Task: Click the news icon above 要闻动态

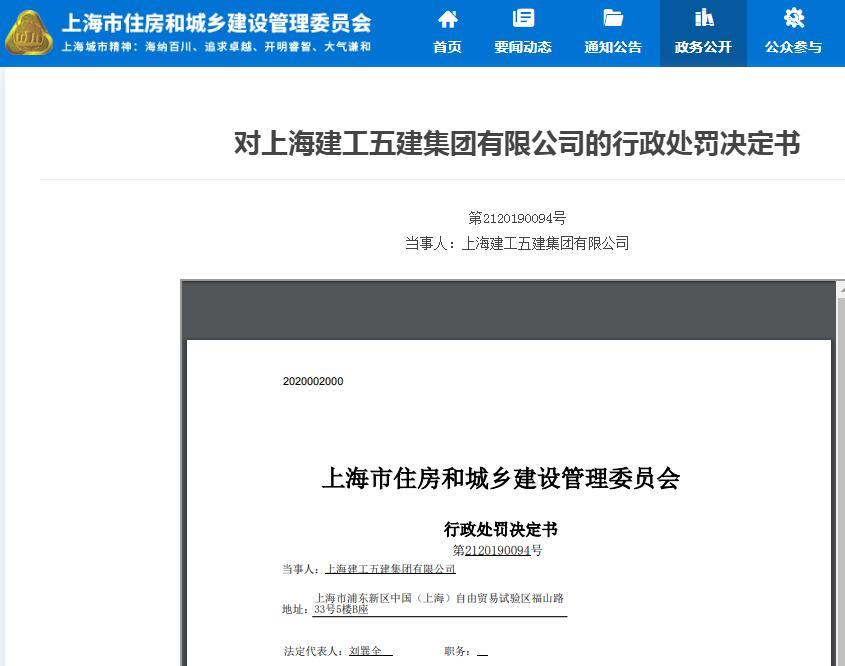Action: pyautogui.click(x=523, y=18)
